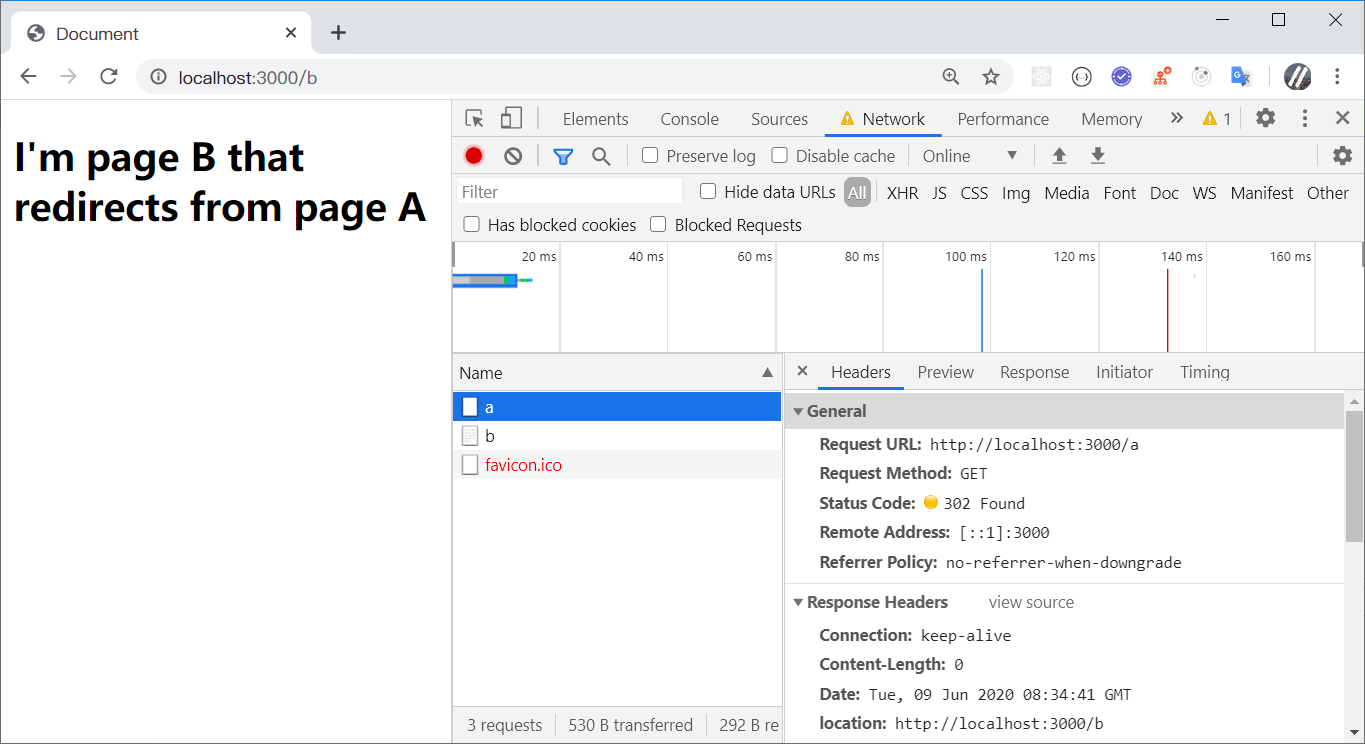Viewport: 1365px width, 744px height.
Task: Click the warning count badge showing 1
Action: click(1217, 119)
